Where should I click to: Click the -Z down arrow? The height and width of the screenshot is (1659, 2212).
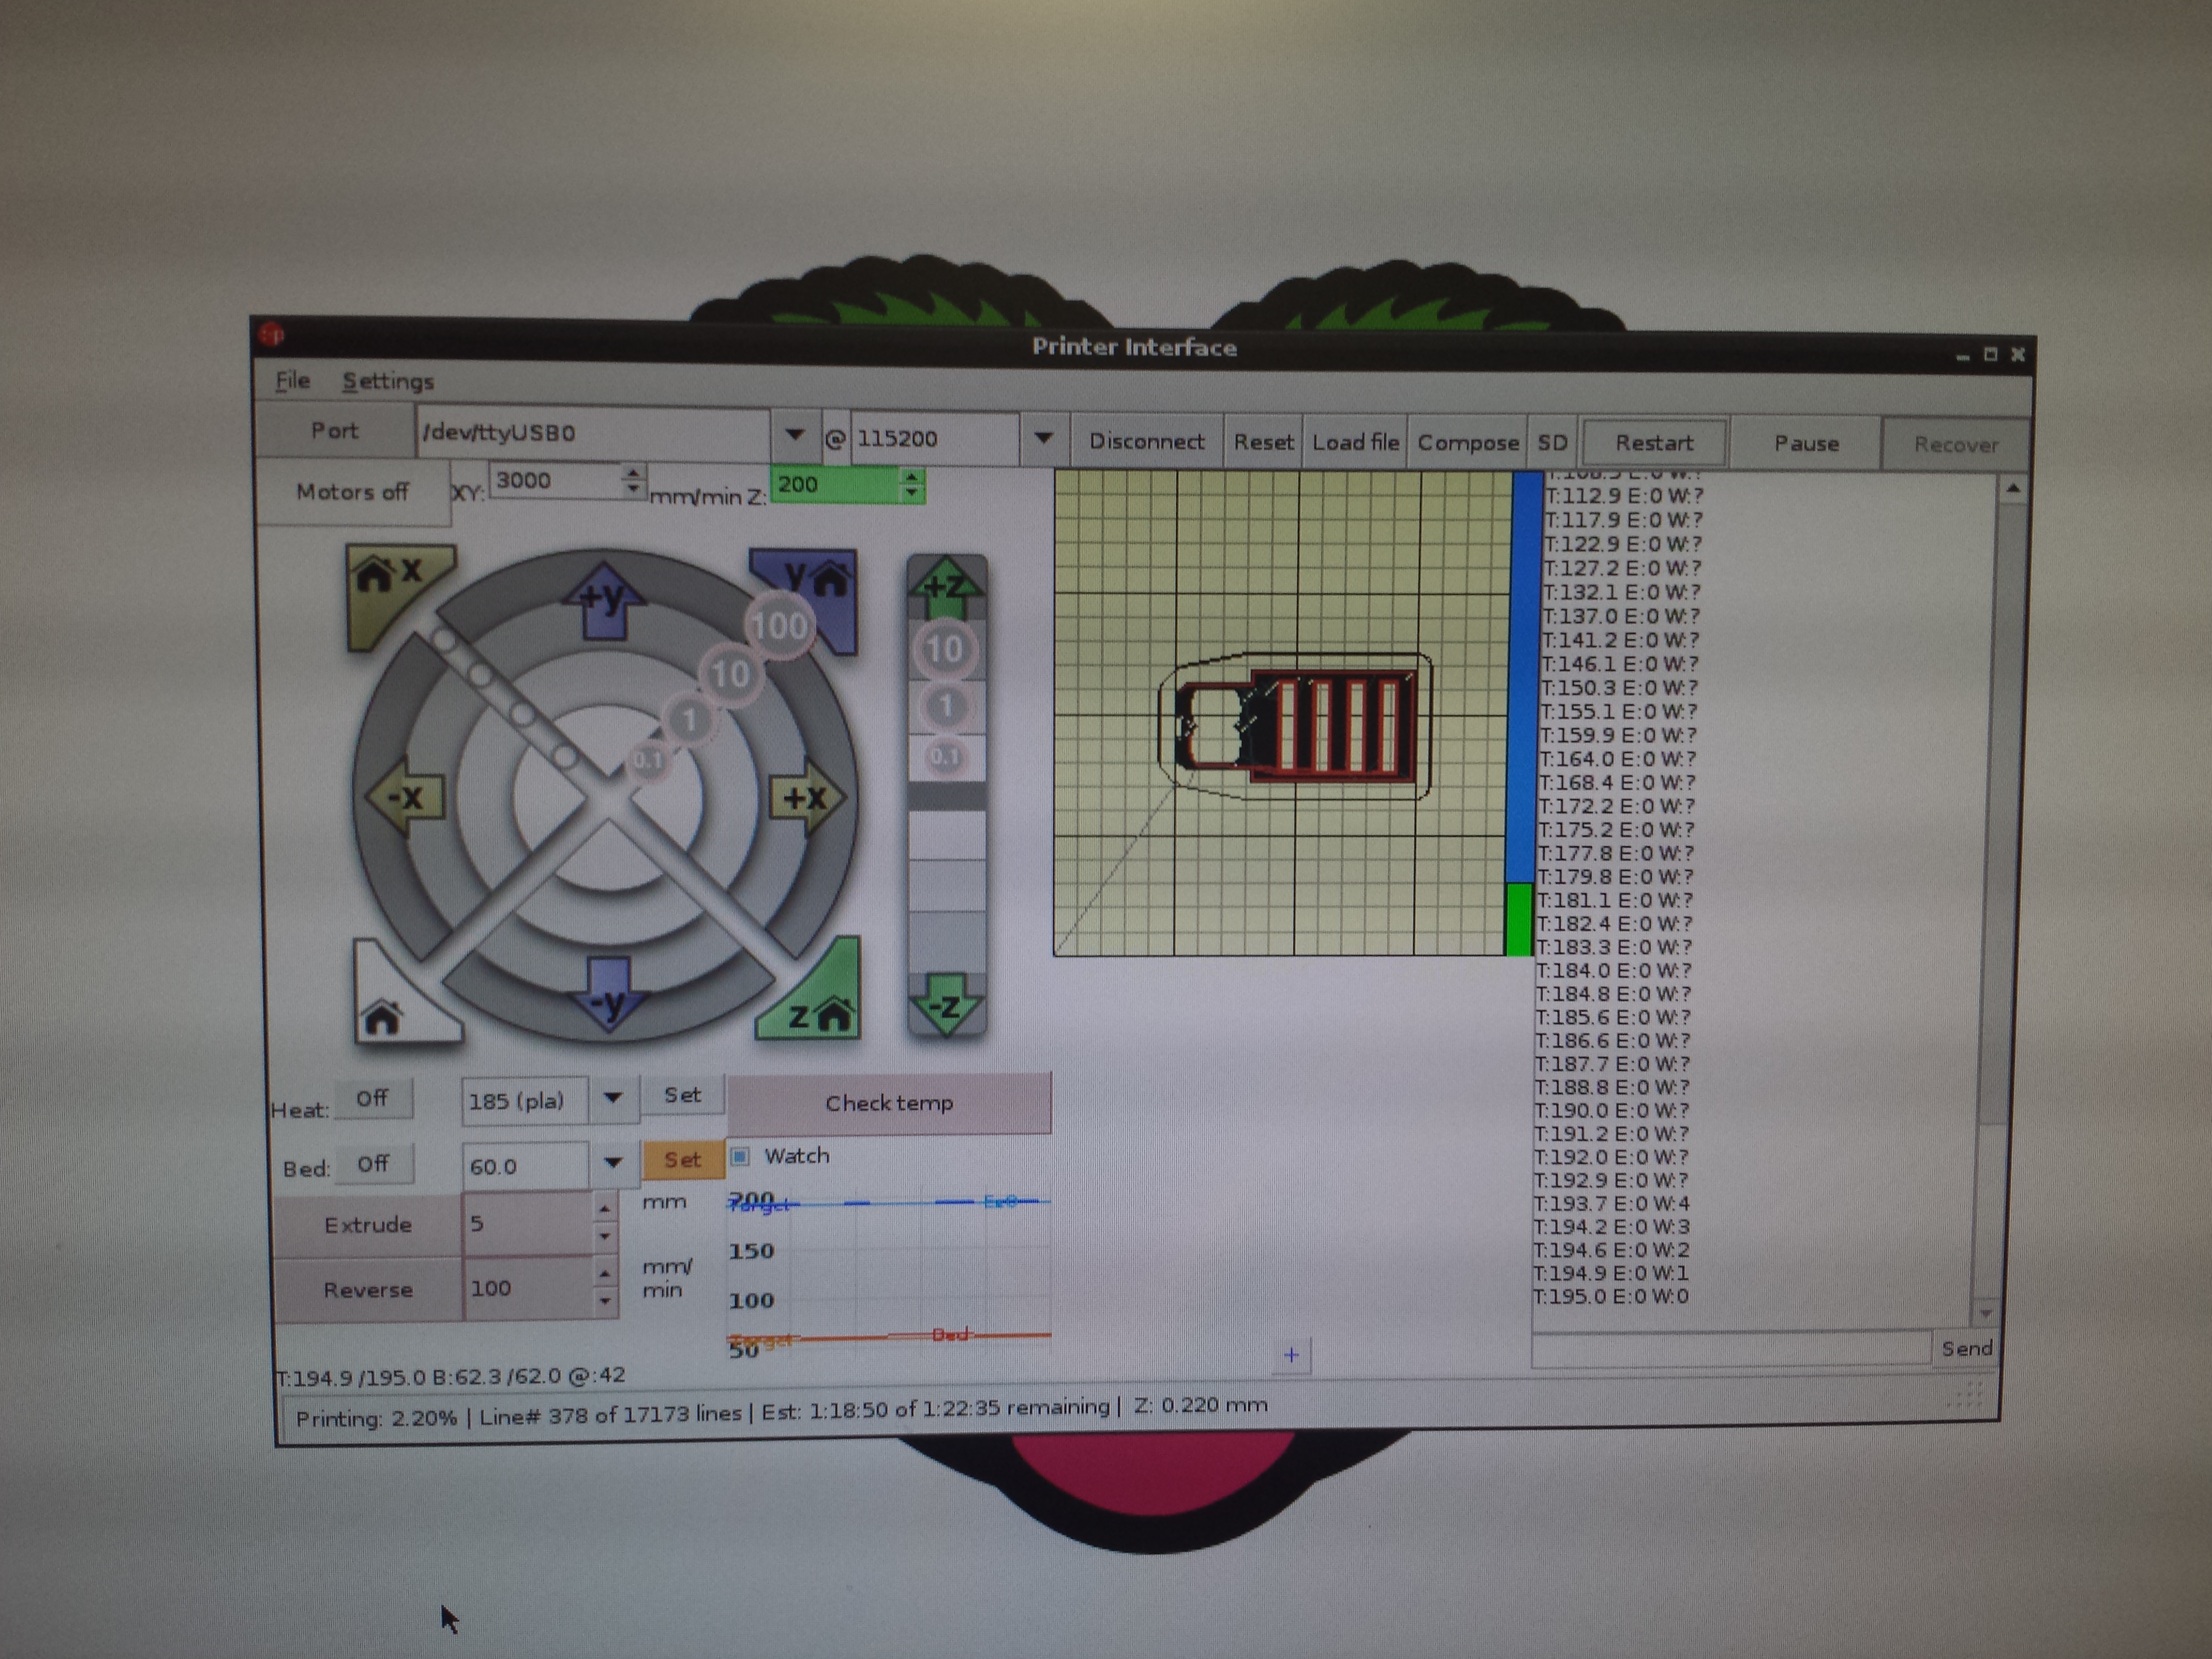pos(946,1005)
